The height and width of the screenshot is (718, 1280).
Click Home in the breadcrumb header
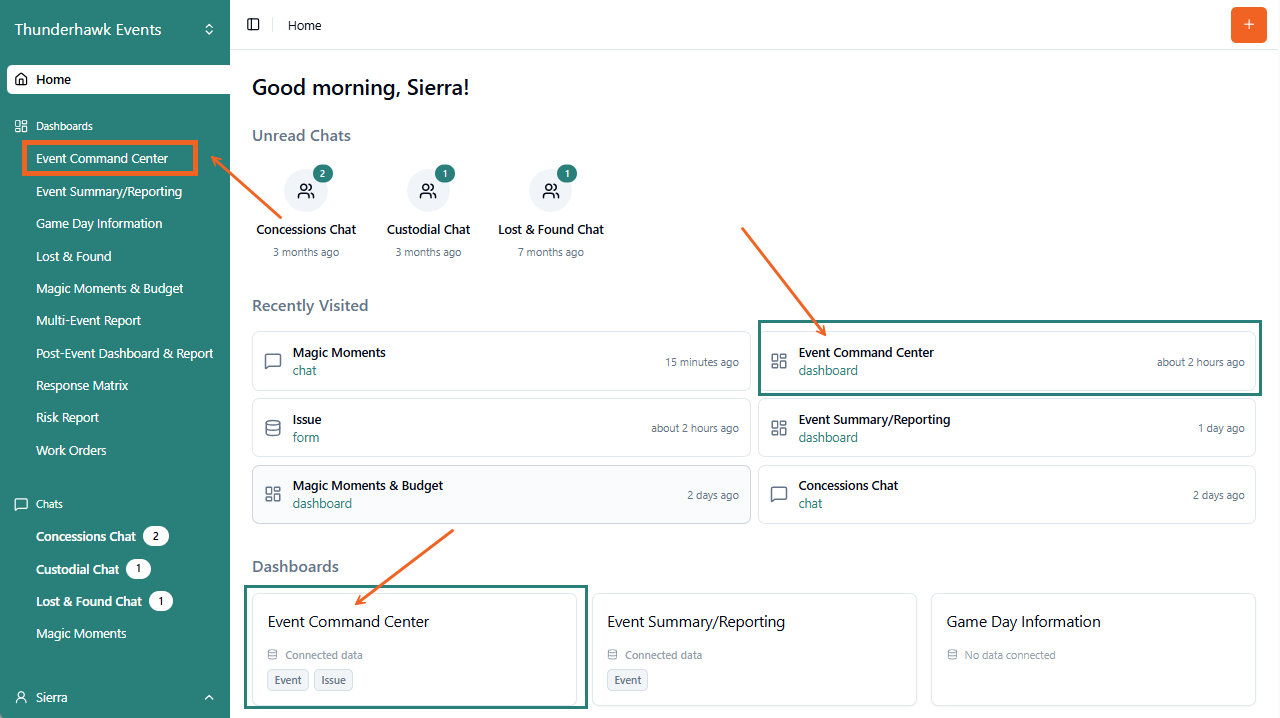coord(305,25)
